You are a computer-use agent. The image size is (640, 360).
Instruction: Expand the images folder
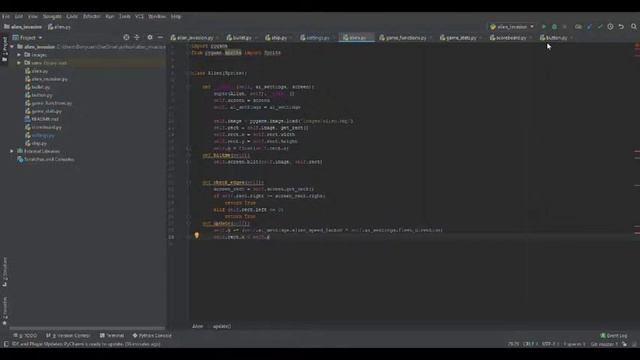[19, 55]
